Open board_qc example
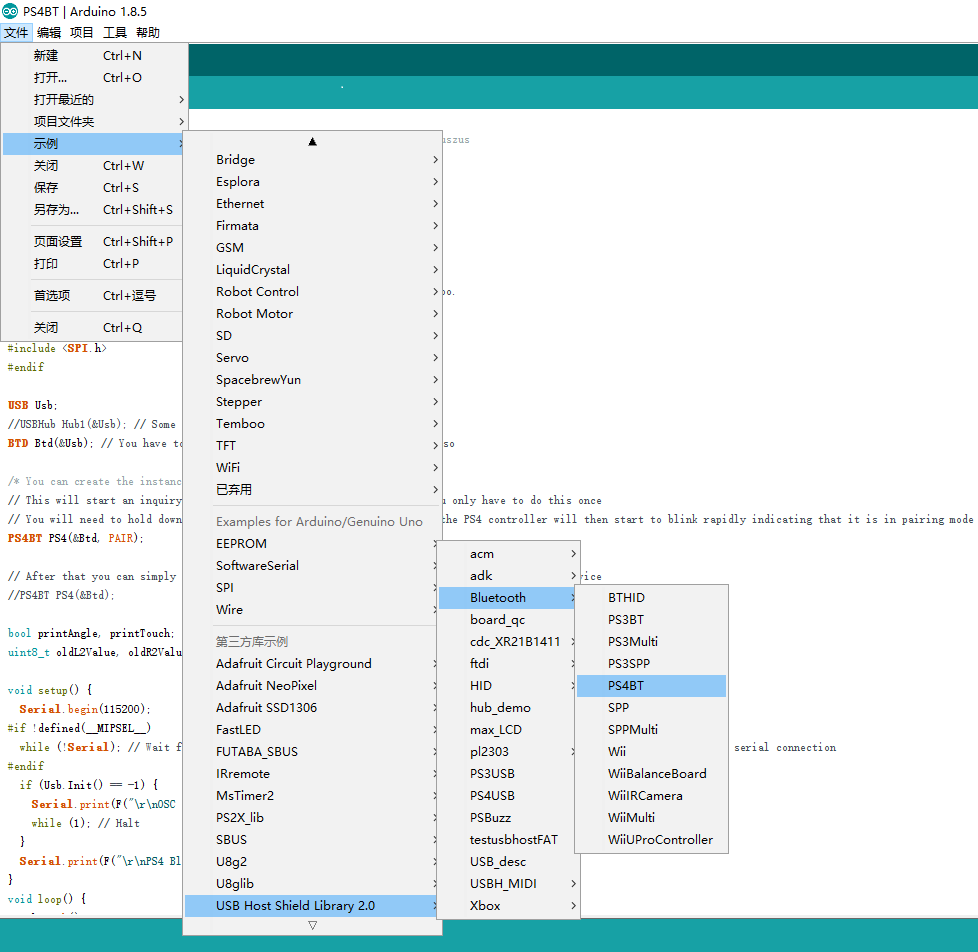Viewport: 978px width, 952px height. click(508, 619)
